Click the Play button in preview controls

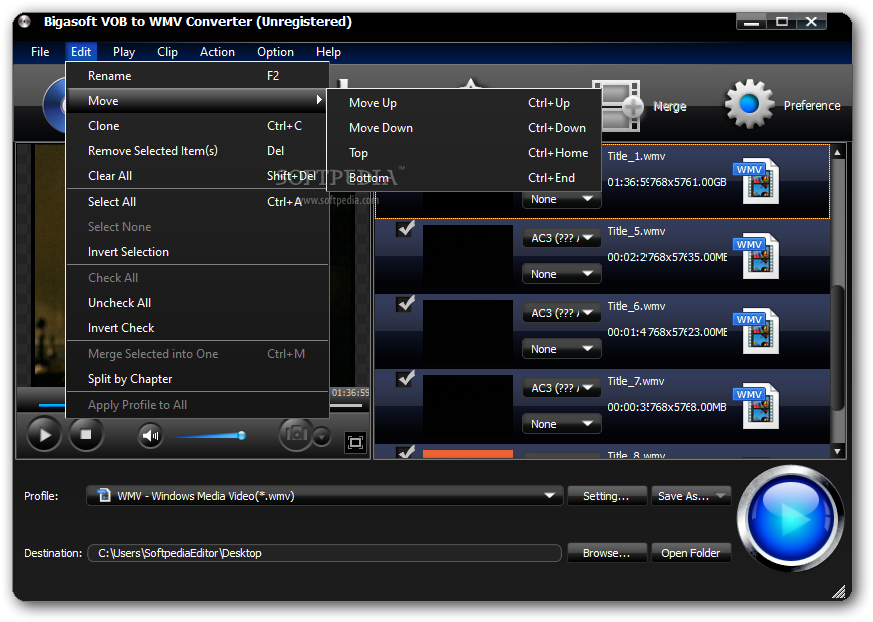coord(44,434)
